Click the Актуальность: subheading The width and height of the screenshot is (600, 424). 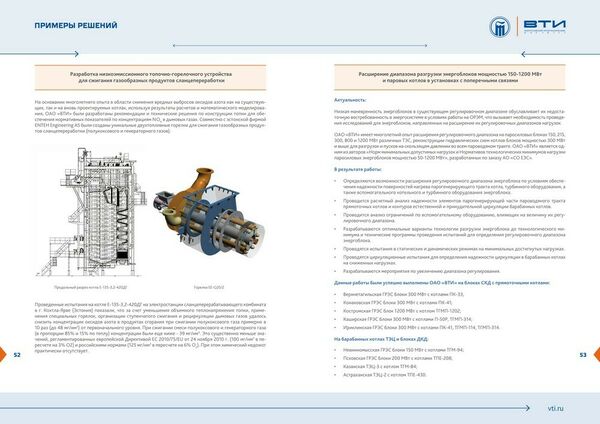[350, 100]
